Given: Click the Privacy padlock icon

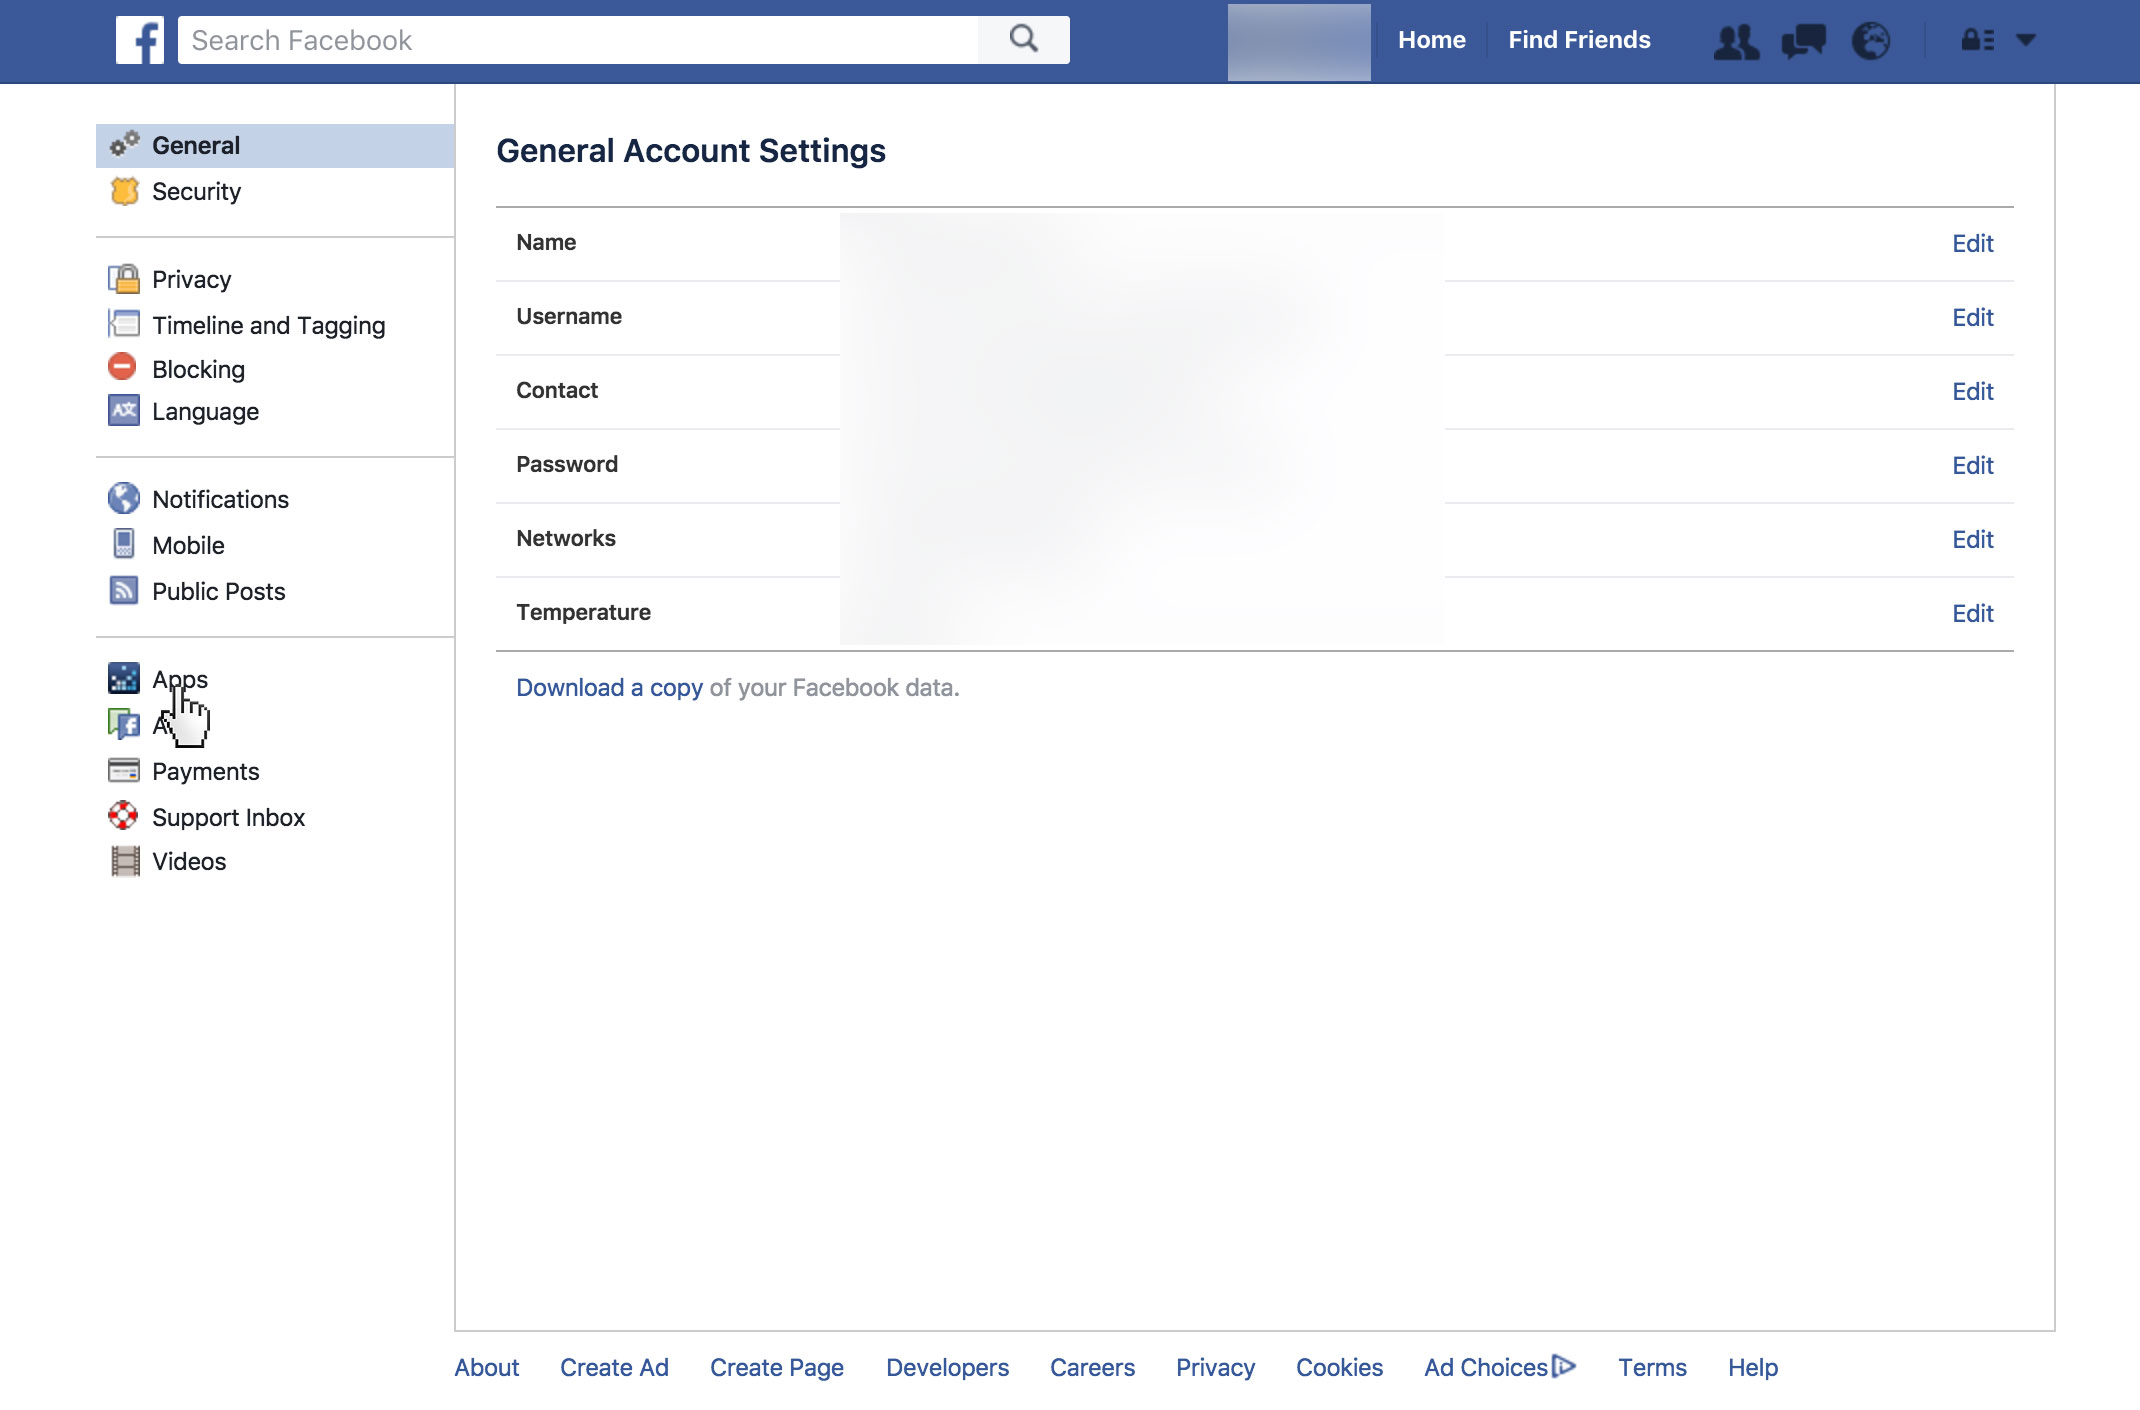Looking at the screenshot, I should click(x=124, y=279).
